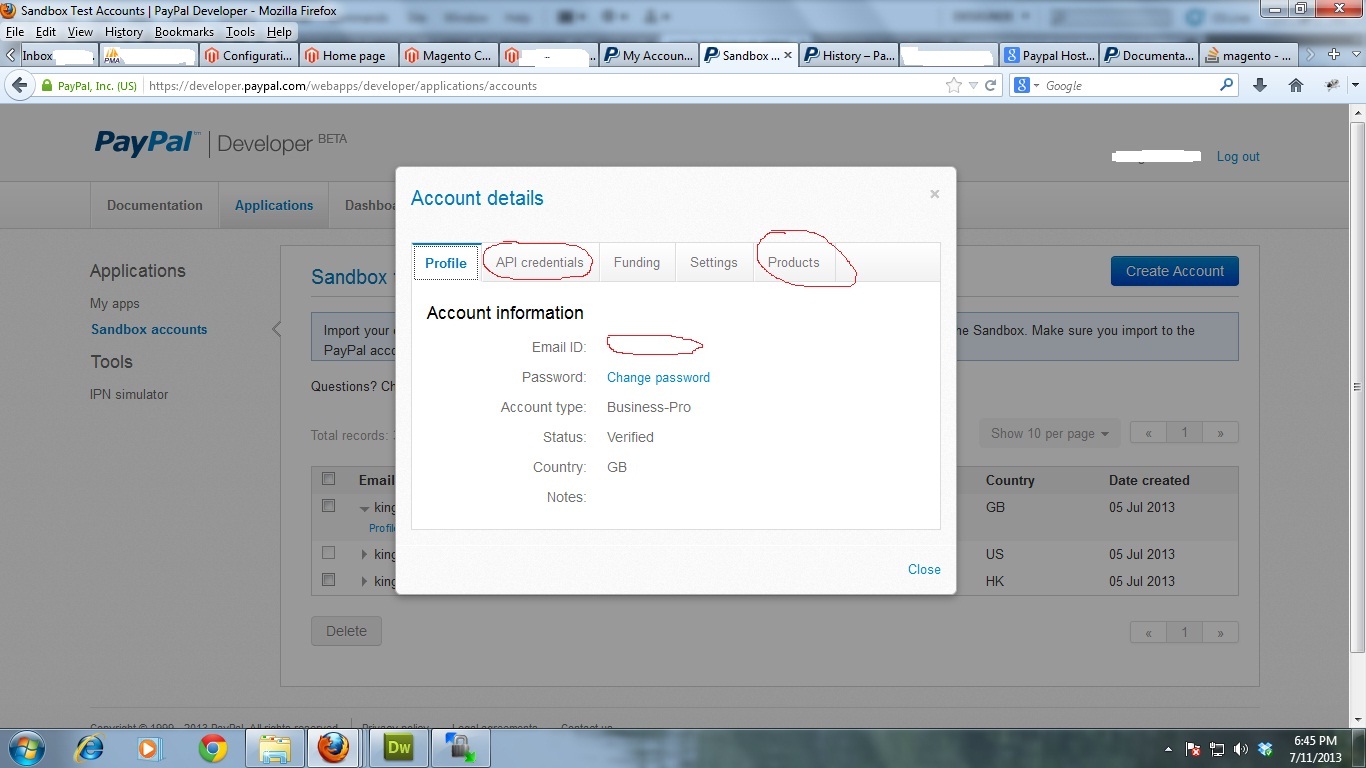
Task: Open the Bookmarks menu
Action: pos(184,32)
